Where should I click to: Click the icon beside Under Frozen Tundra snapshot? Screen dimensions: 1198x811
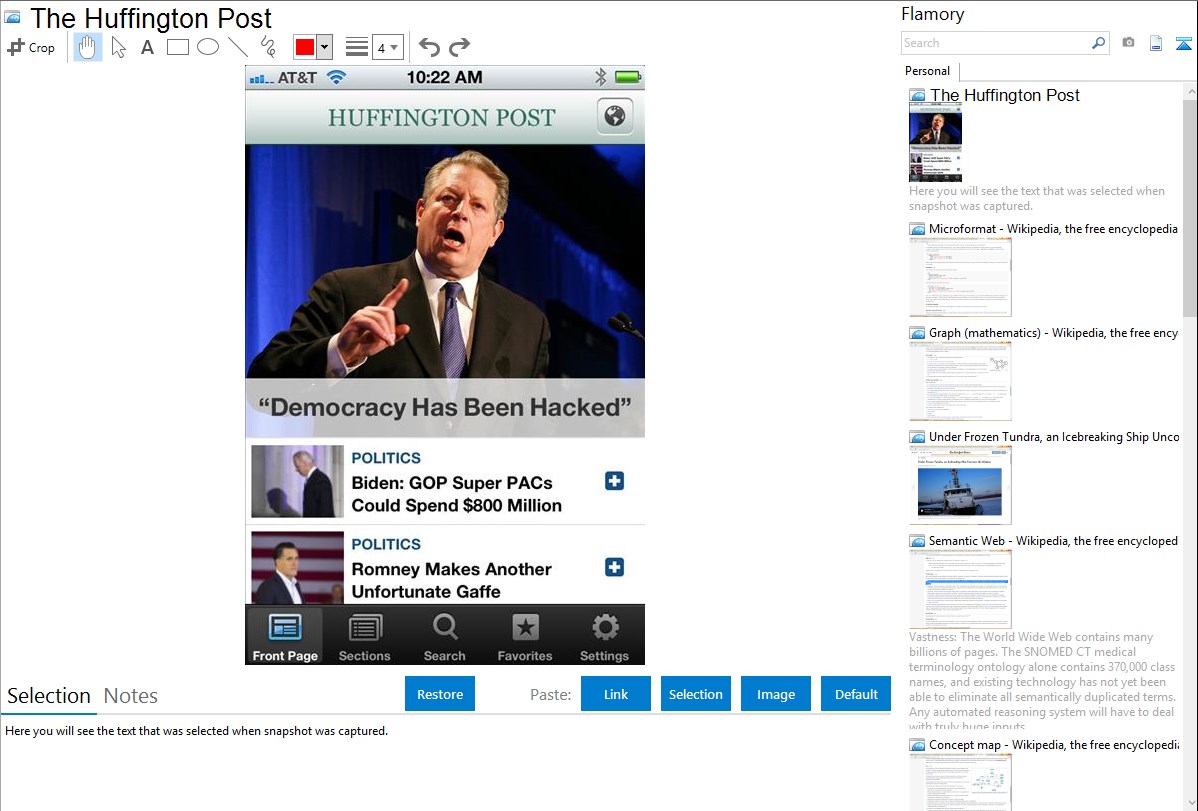click(x=918, y=437)
